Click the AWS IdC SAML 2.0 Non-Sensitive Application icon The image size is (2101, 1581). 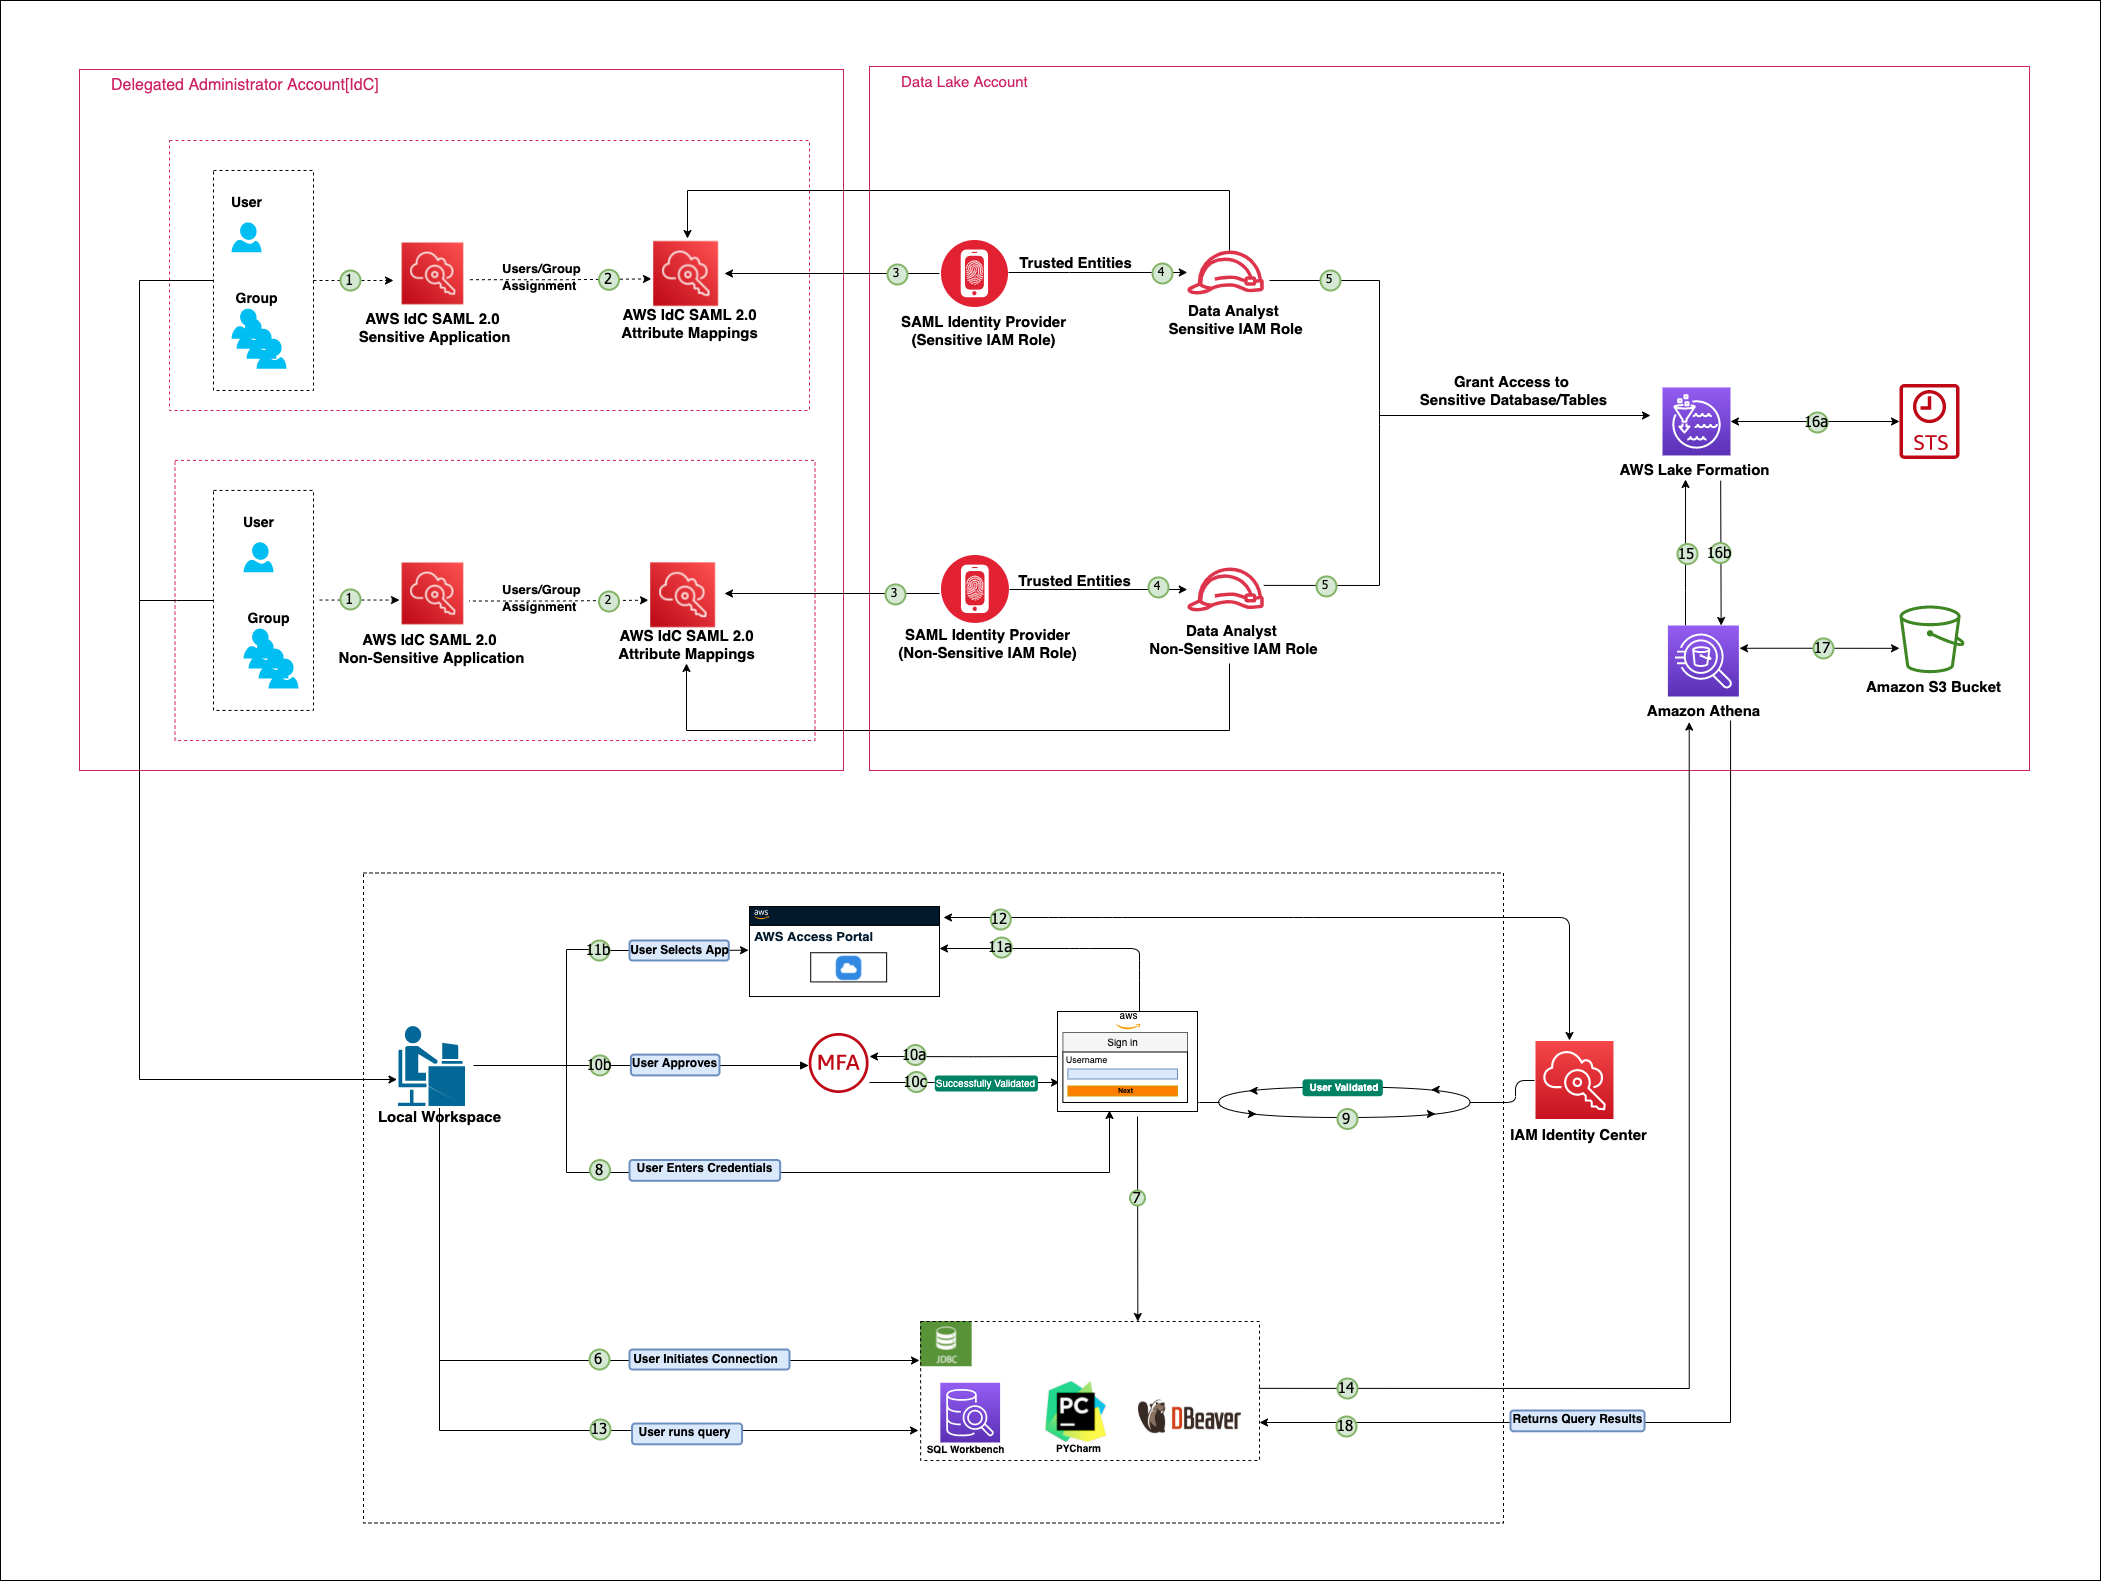(432, 594)
